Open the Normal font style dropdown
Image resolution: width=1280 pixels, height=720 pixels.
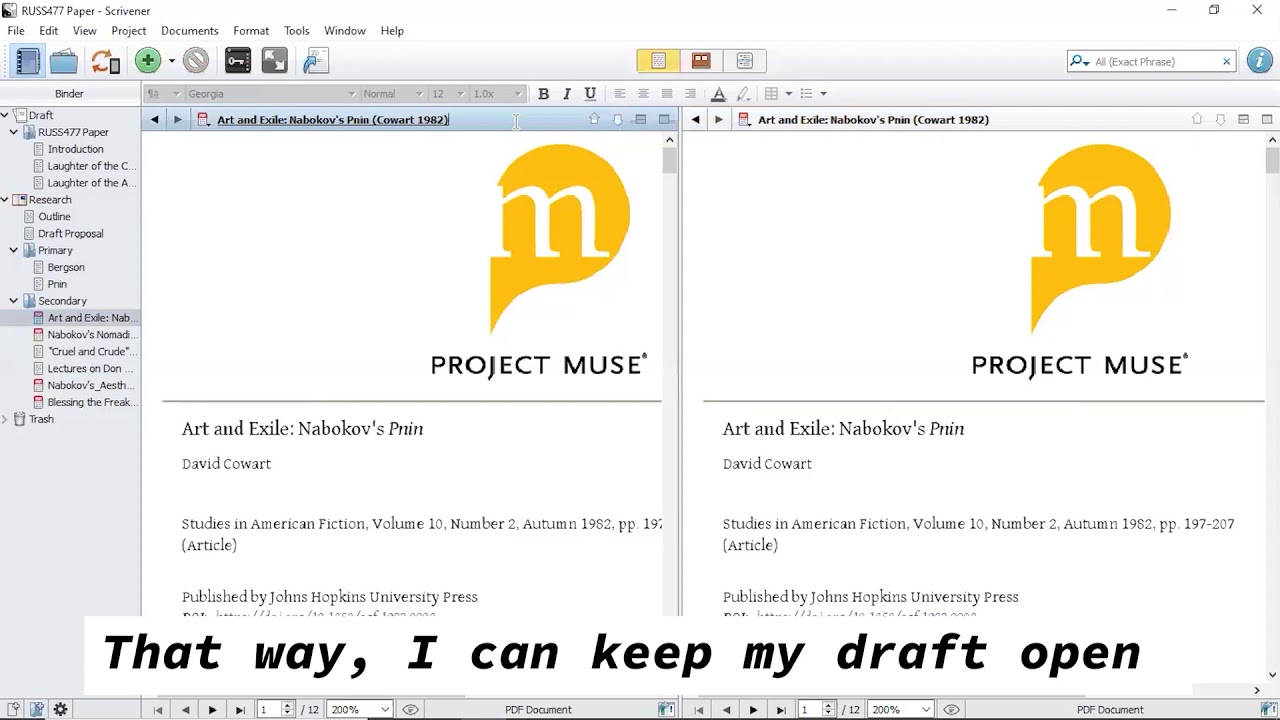(392, 94)
